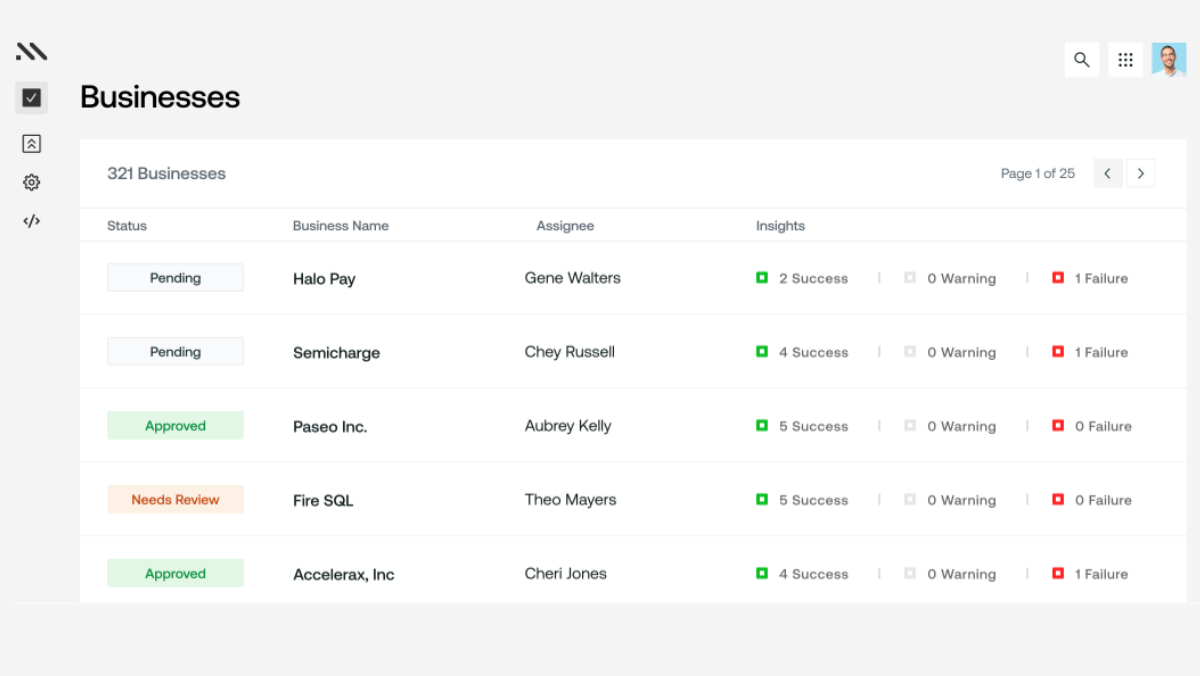Toggle the Pending status badge on Halo Pay

pos(175,277)
